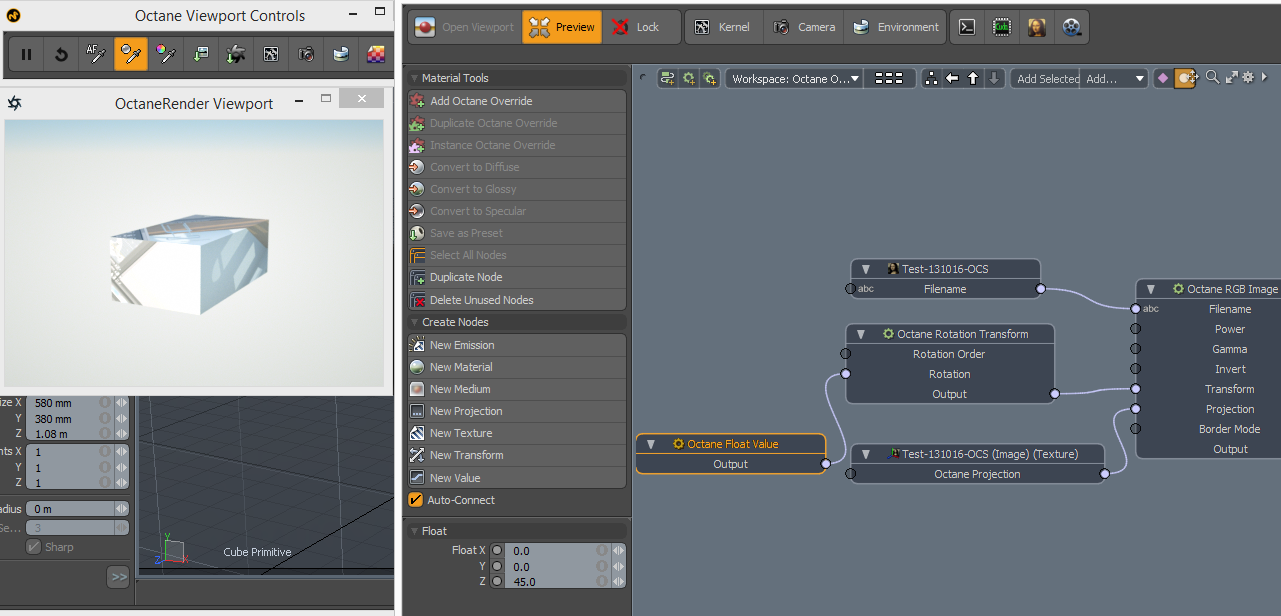Toggle the highlighted material picker eyedropper
This screenshot has height=616, width=1281.
131,54
